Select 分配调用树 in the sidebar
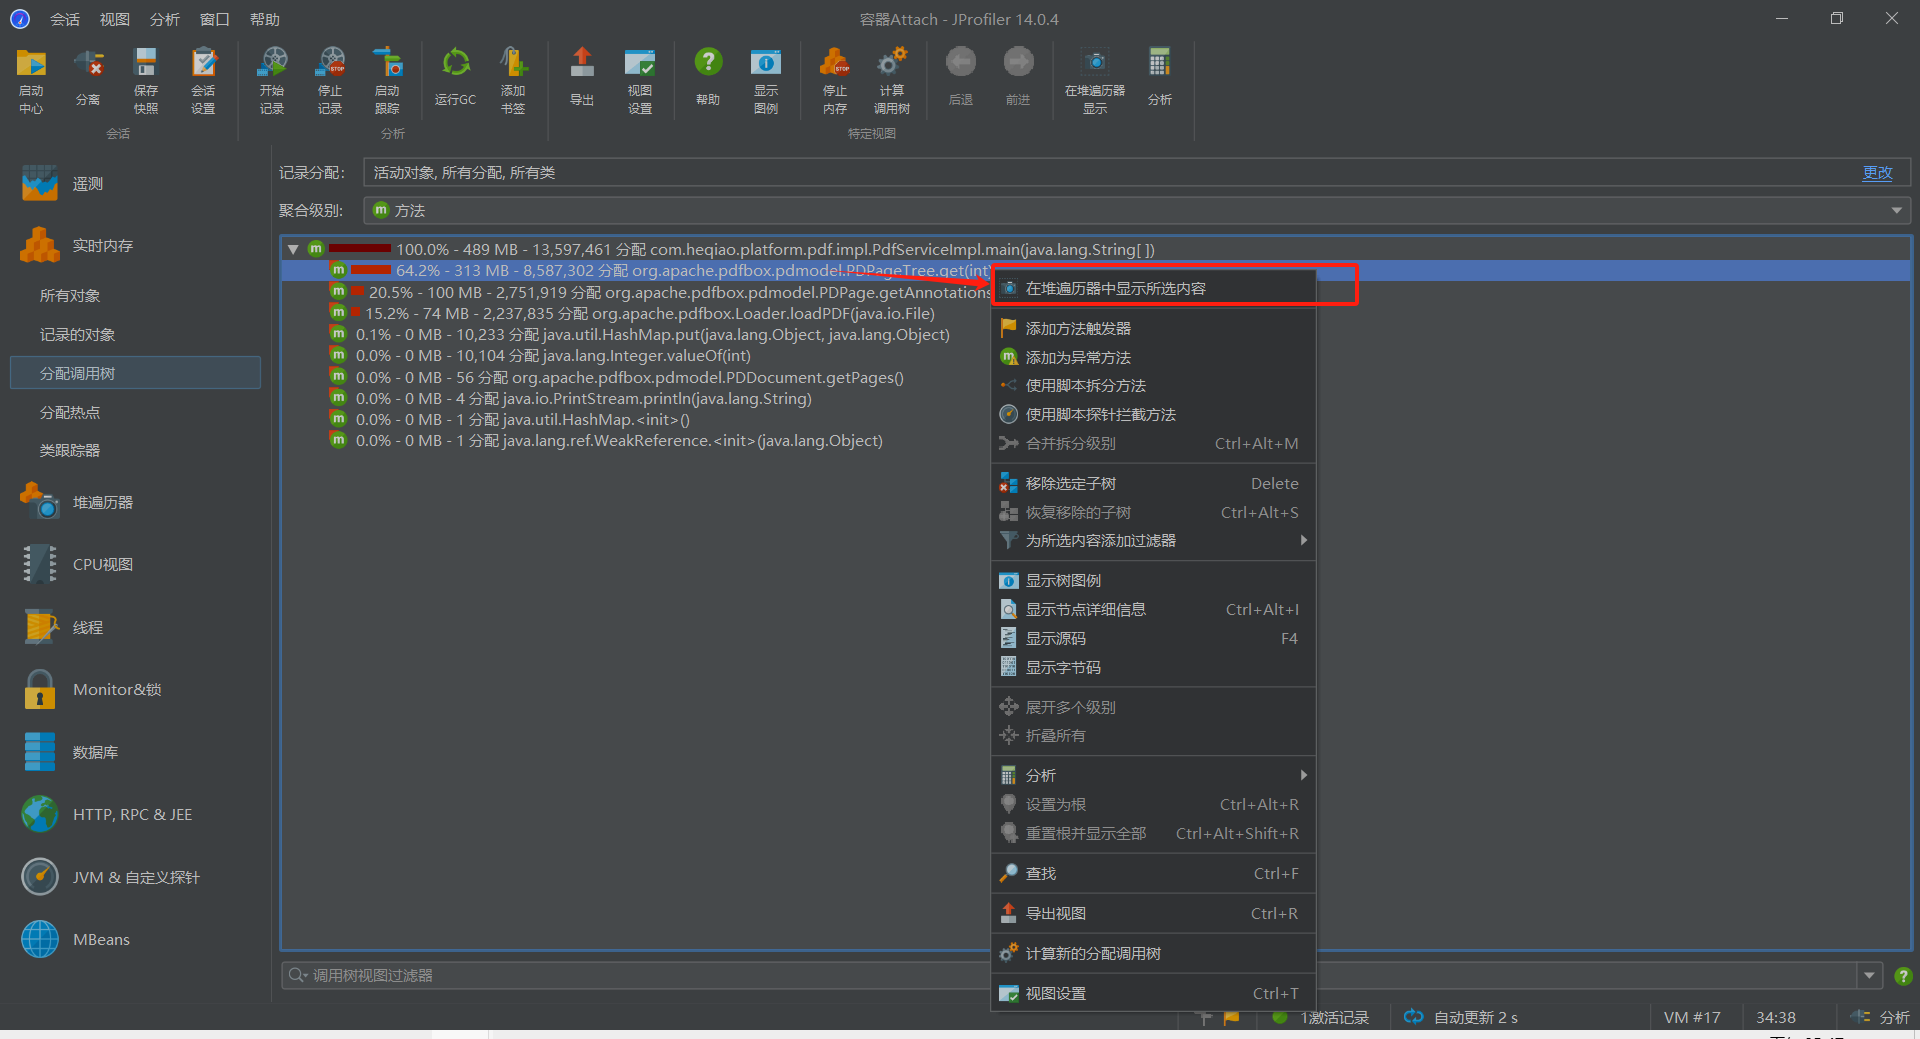The image size is (1920, 1039). pyautogui.click(x=135, y=373)
